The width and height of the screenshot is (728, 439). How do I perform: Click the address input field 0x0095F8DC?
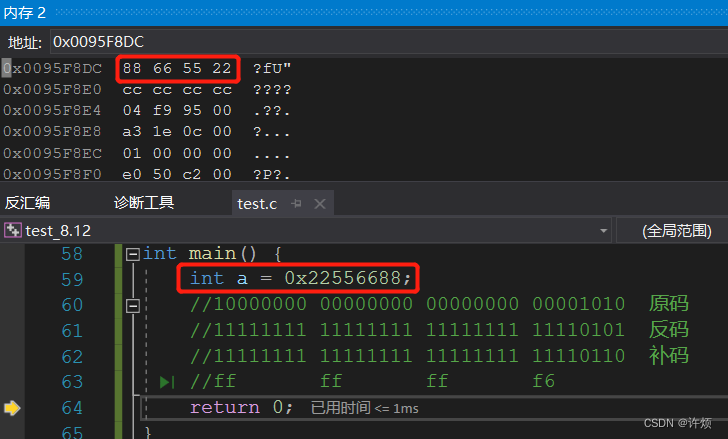[x=389, y=42]
